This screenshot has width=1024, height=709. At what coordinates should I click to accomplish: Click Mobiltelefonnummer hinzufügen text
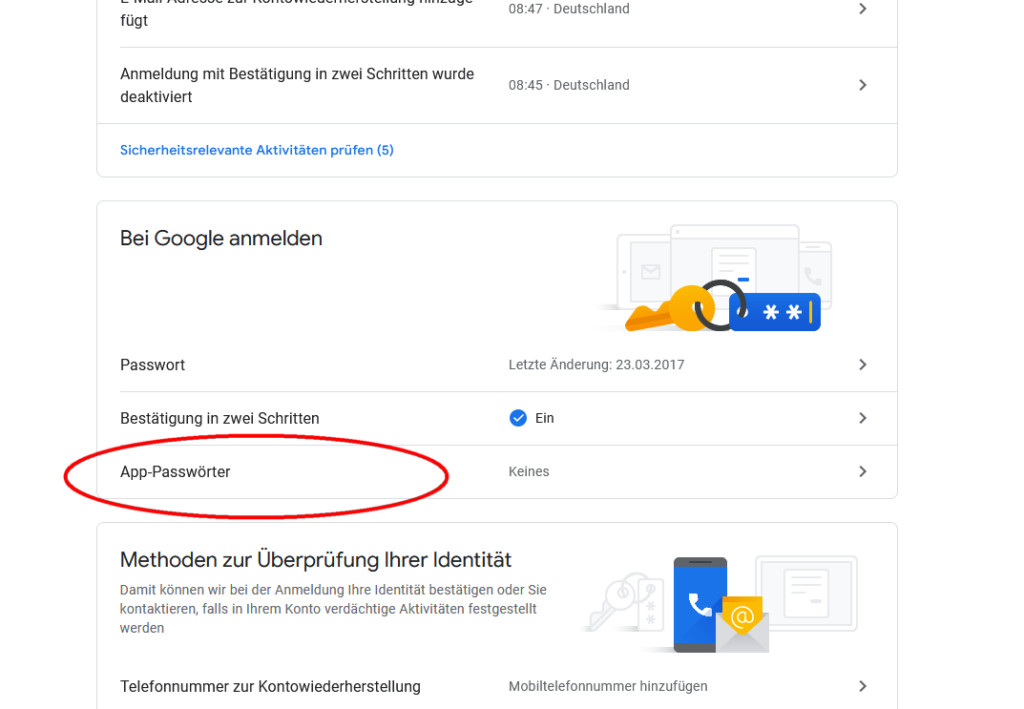pyautogui.click(x=607, y=686)
